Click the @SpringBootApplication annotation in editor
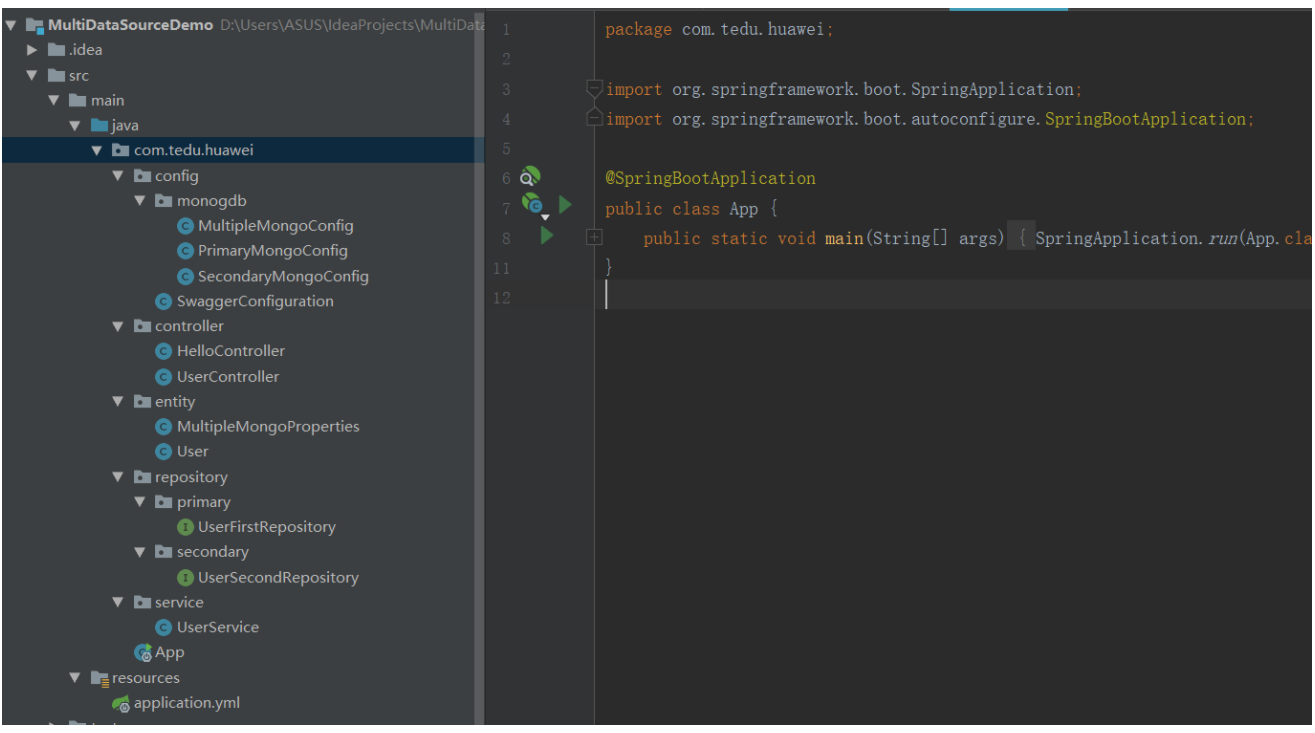Viewport: 1315px width, 733px height. click(x=710, y=178)
